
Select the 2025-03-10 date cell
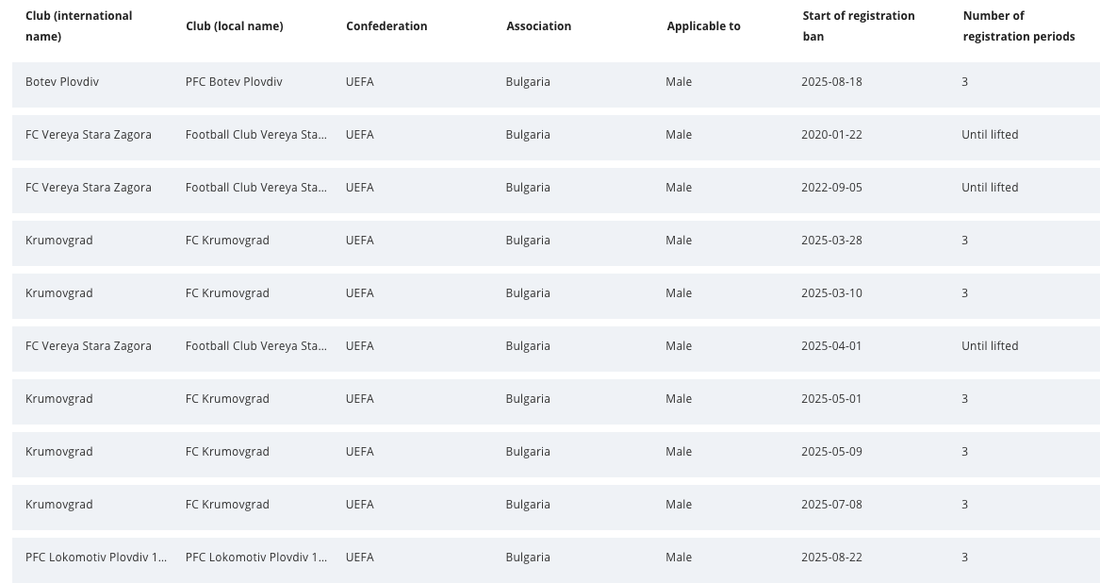(831, 294)
